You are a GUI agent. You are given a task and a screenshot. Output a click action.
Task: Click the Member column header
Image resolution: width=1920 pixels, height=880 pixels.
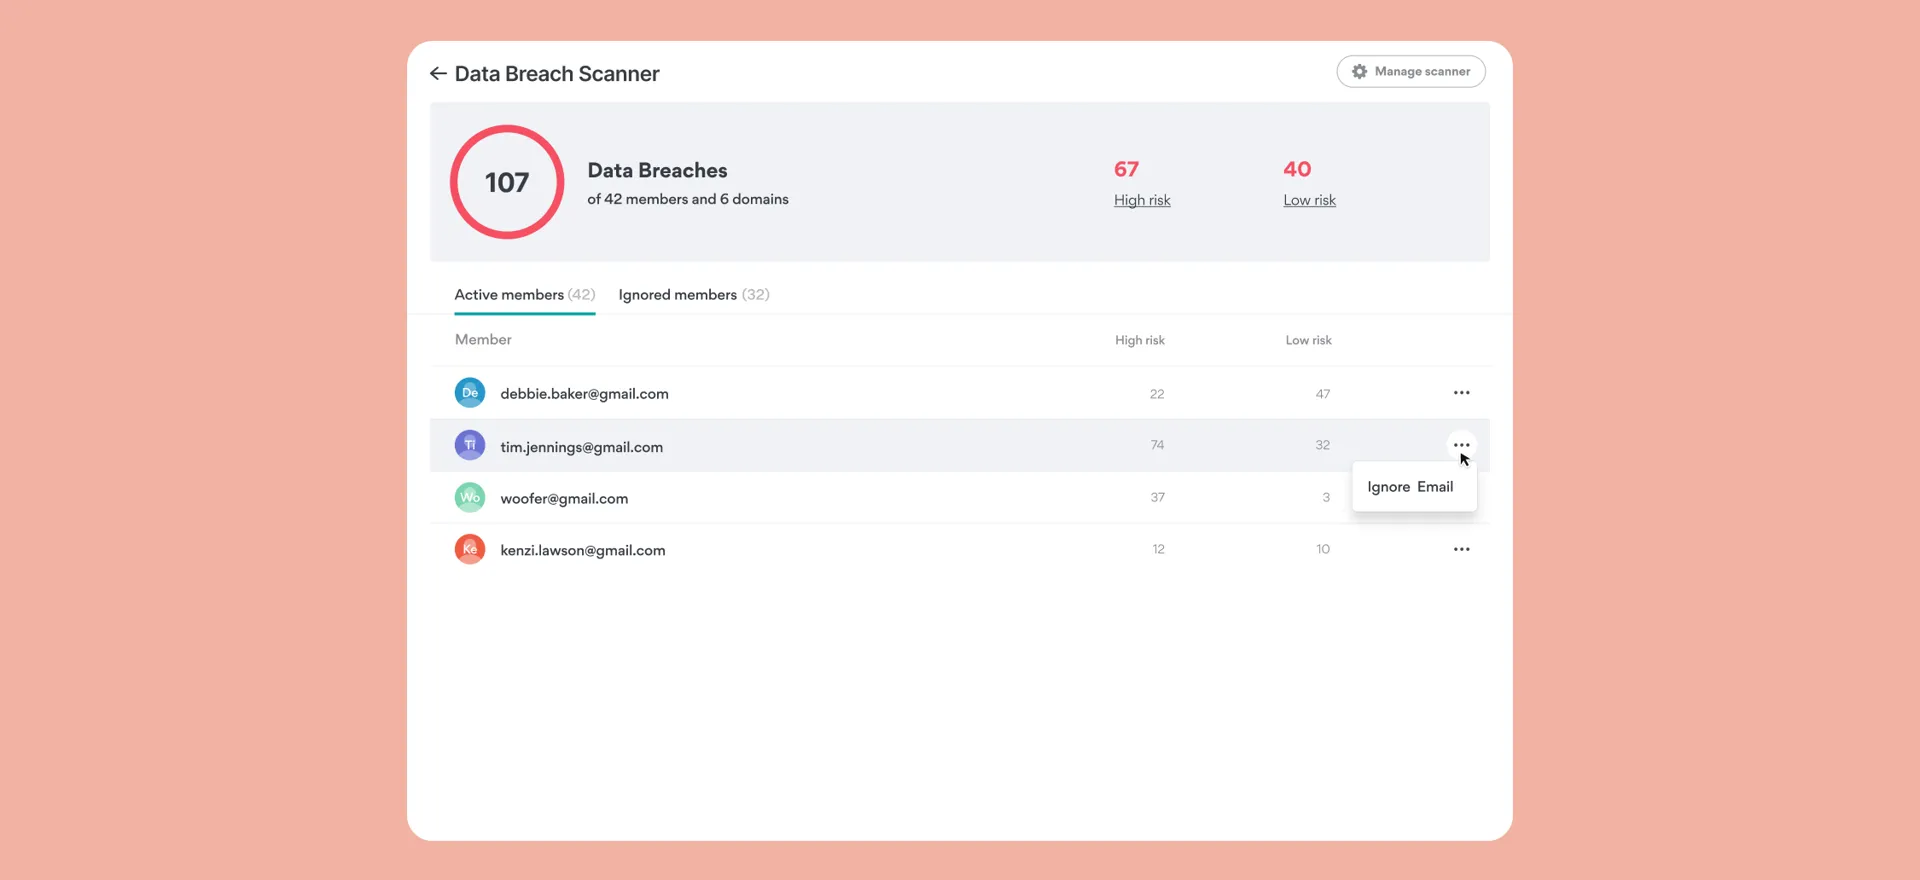tap(483, 340)
